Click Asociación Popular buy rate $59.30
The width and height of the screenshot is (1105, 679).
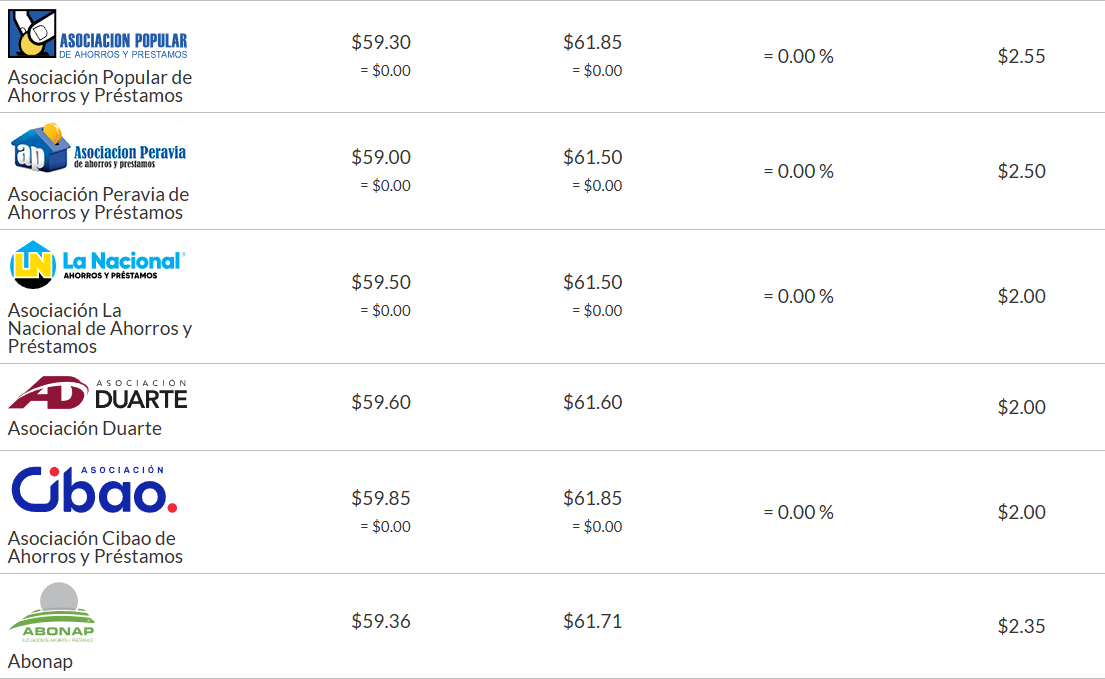point(381,42)
